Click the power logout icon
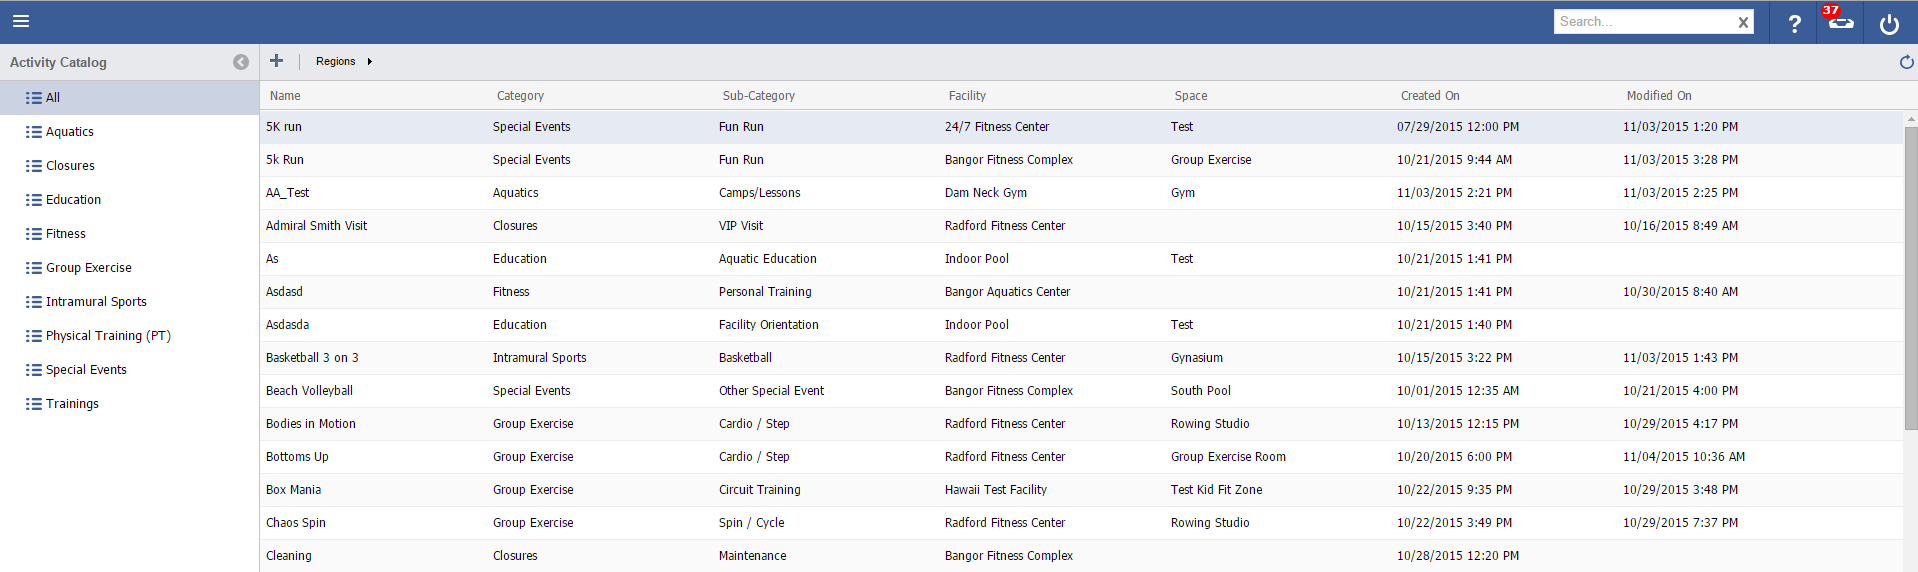The image size is (1918, 572). (x=1889, y=23)
